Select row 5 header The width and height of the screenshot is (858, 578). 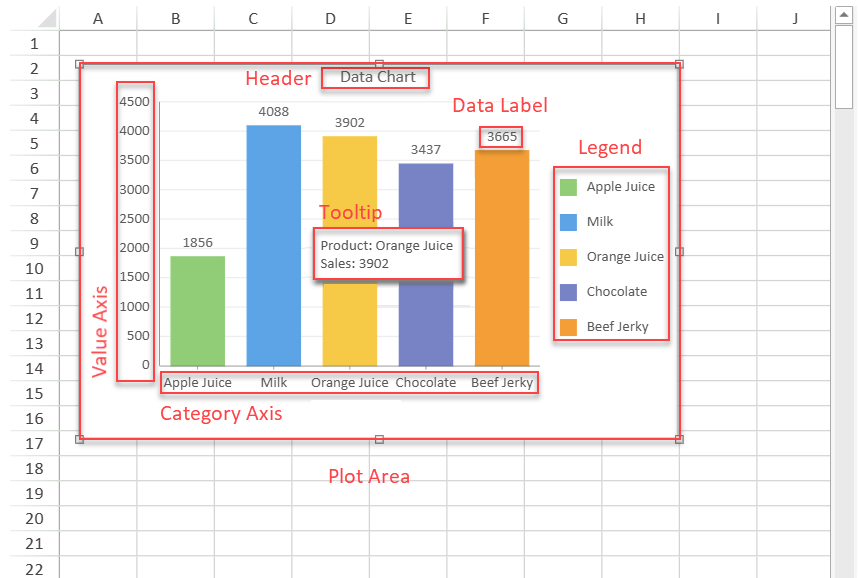34,143
